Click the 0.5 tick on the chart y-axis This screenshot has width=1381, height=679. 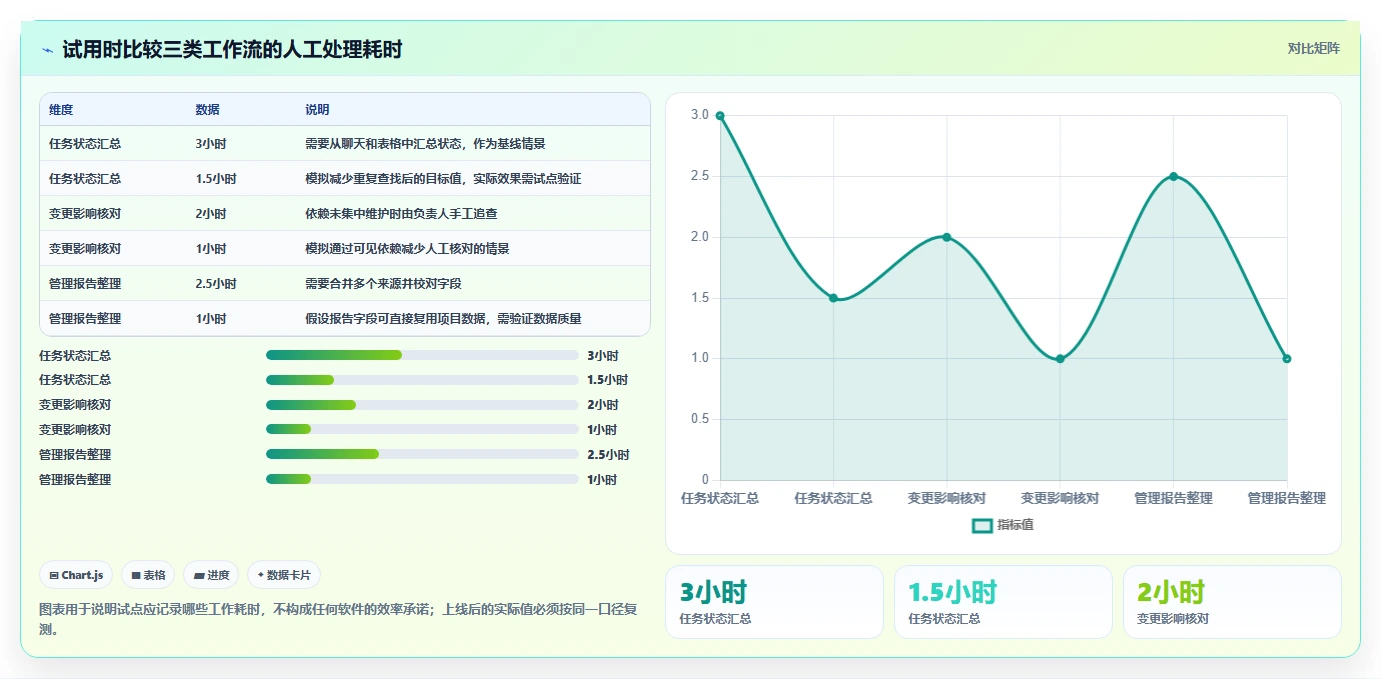pyautogui.click(x=700, y=419)
